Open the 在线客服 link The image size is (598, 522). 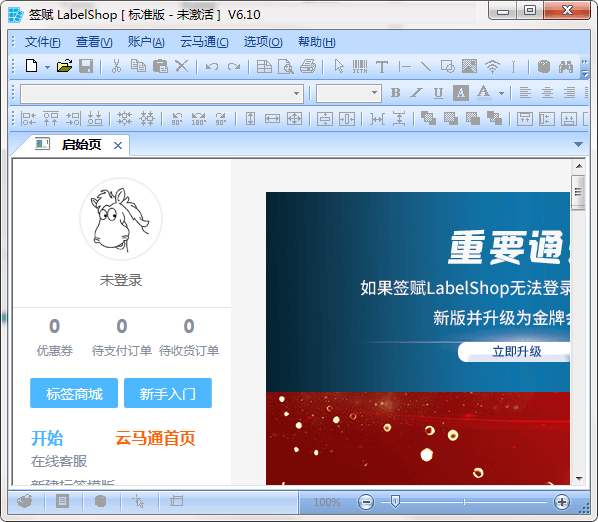click(59, 461)
